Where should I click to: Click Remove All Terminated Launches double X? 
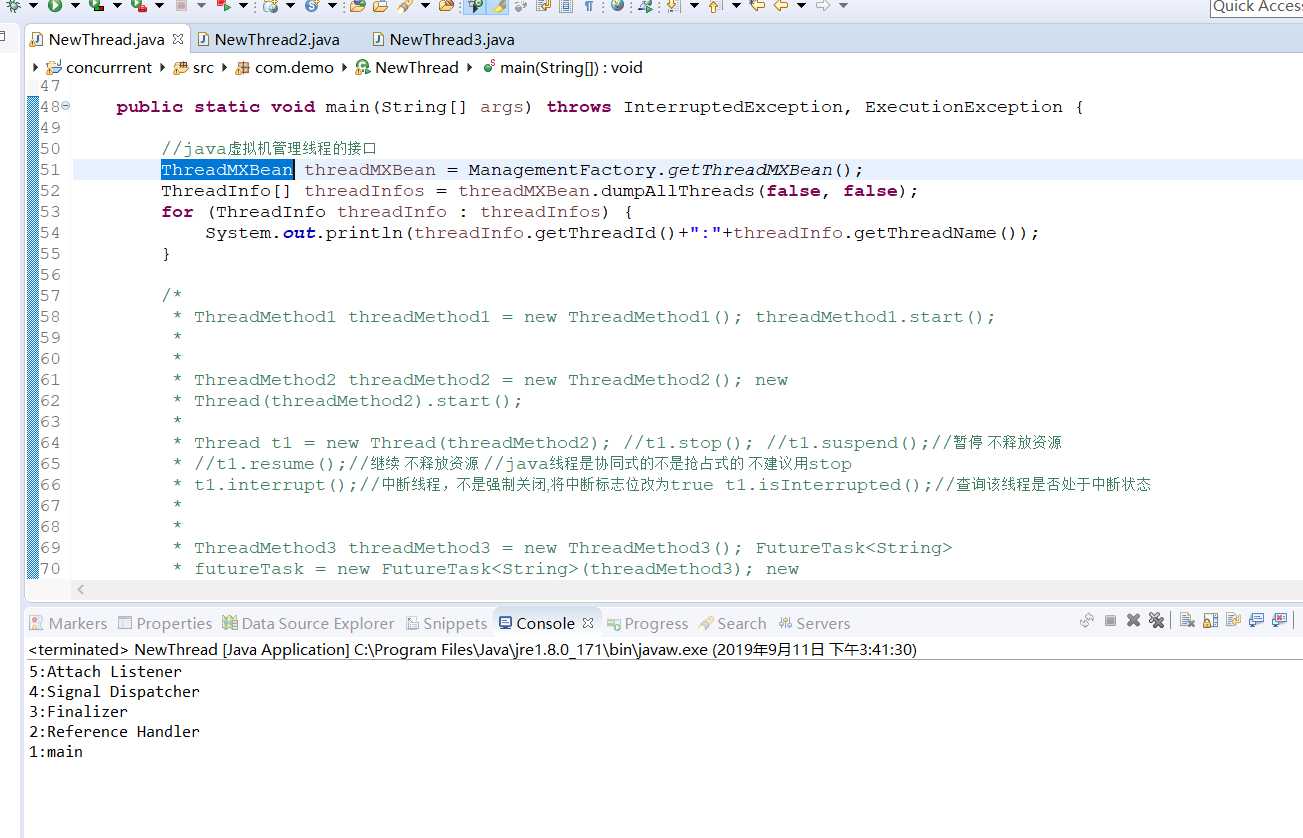tap(1157, 620)
